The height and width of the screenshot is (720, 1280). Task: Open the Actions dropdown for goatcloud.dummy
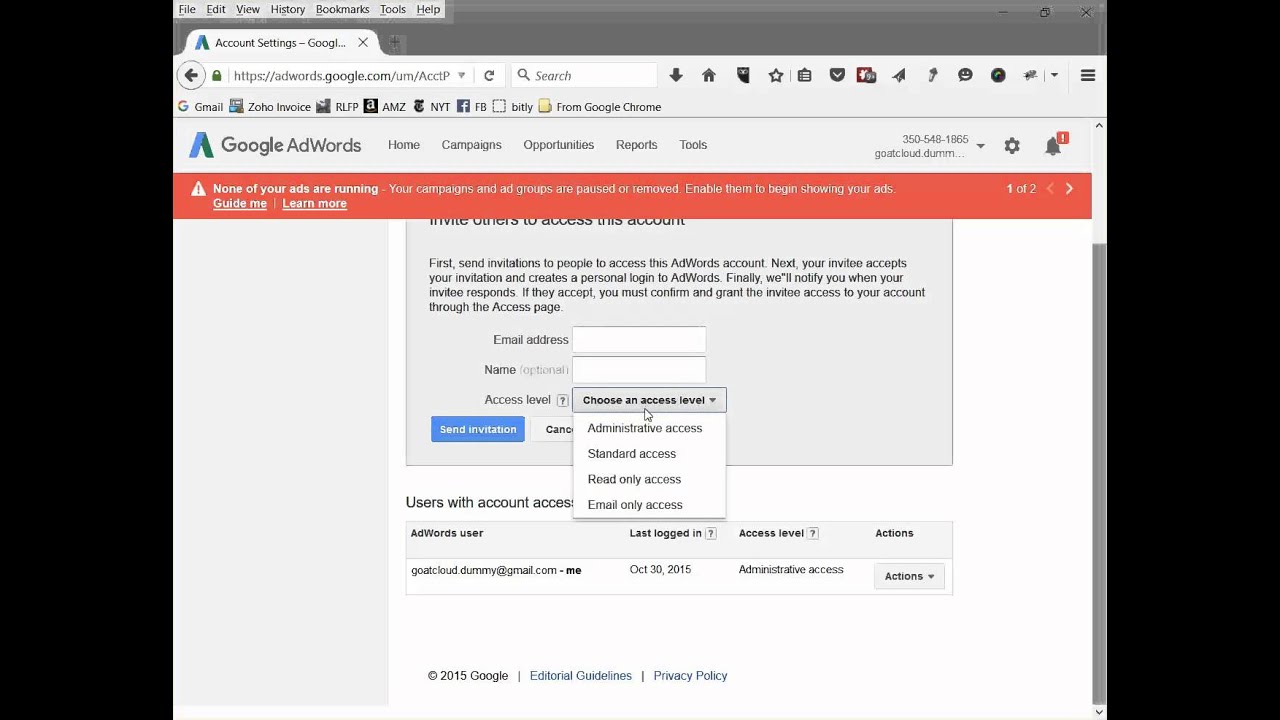point(909,576)
